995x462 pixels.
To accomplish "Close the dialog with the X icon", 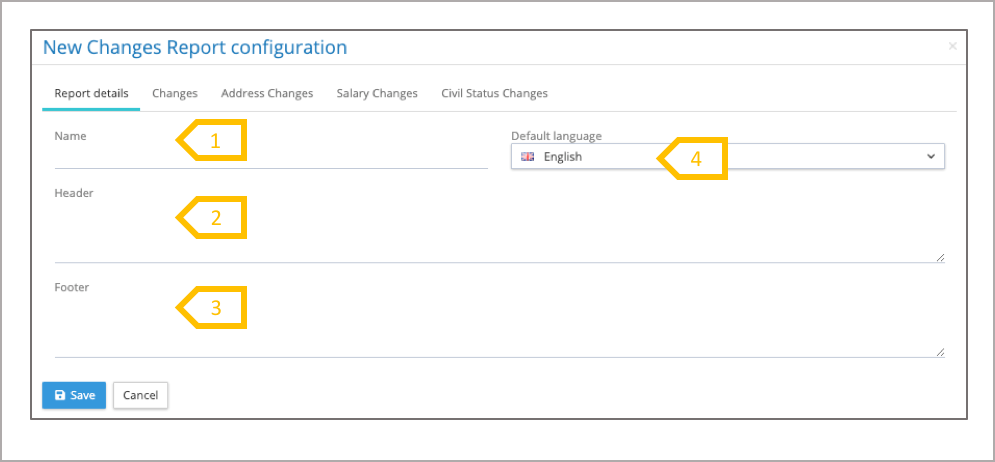I will click(952, 46).
